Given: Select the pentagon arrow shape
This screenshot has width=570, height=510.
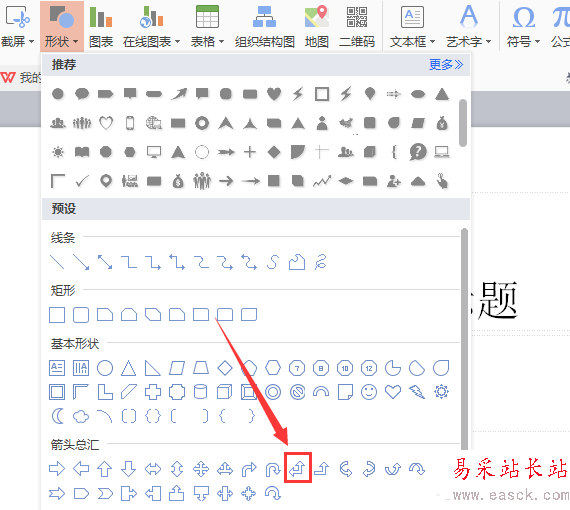Looking at the screenshot, I should point(81,493).
